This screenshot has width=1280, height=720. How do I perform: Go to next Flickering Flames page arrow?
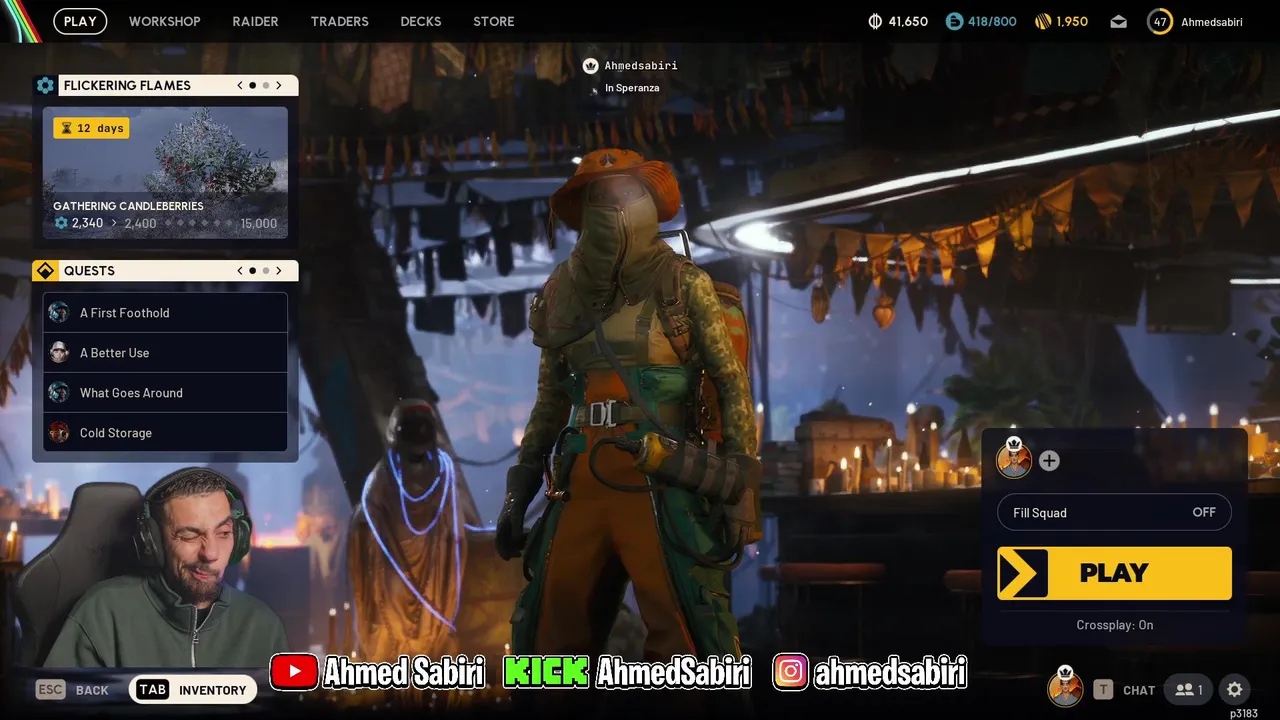point(279,85)
